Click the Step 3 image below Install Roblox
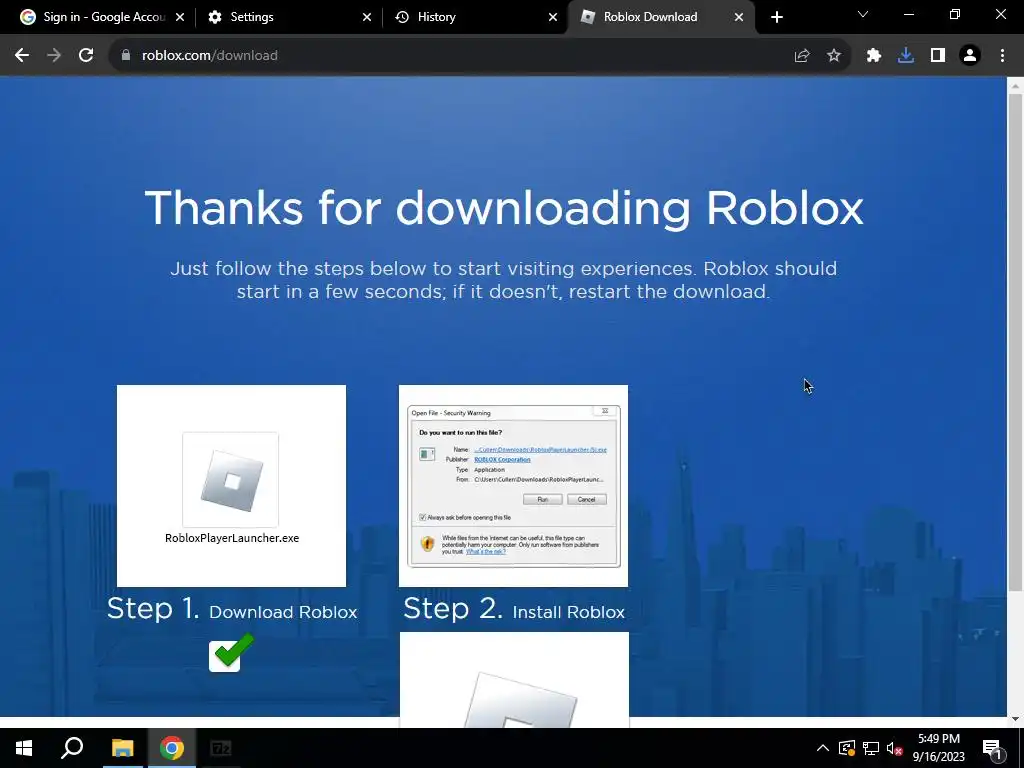The width and height of the screenshot is (1024, 768). coord(514,679)
